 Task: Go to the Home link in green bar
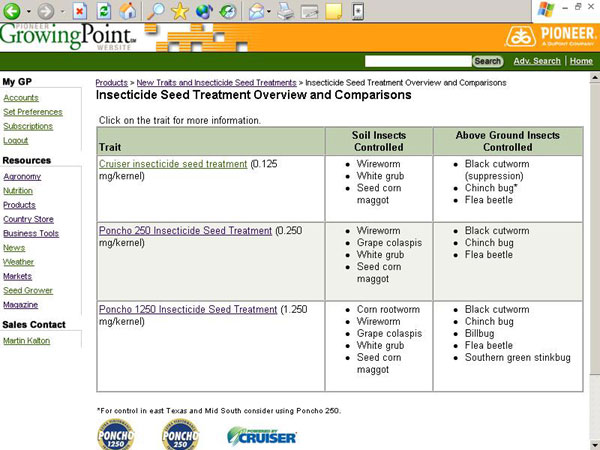(581, 61)
